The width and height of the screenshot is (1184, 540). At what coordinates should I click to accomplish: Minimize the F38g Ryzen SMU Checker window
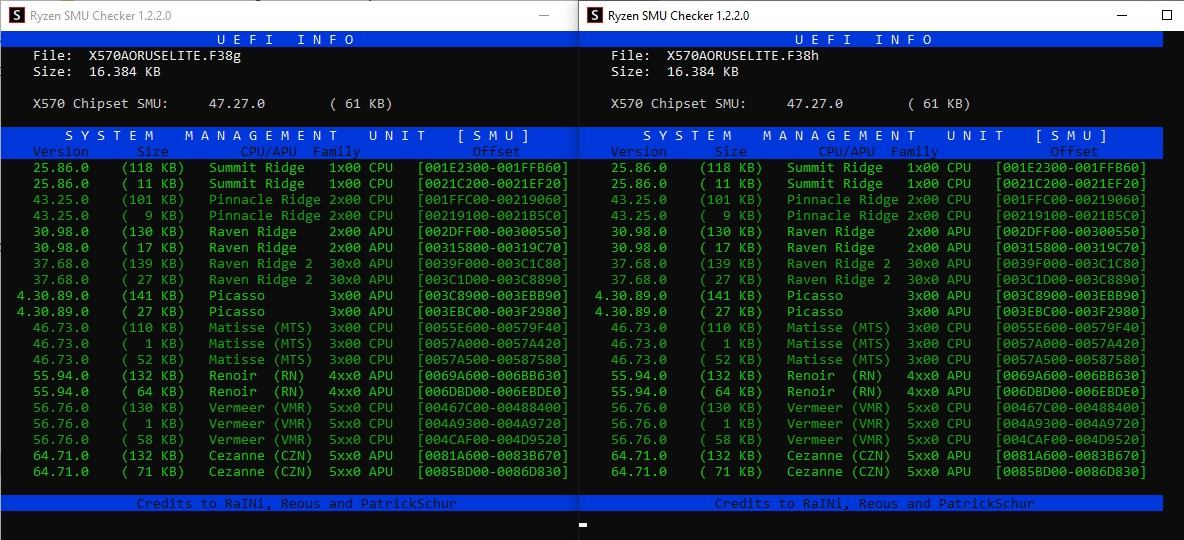[x=544, y=15]
